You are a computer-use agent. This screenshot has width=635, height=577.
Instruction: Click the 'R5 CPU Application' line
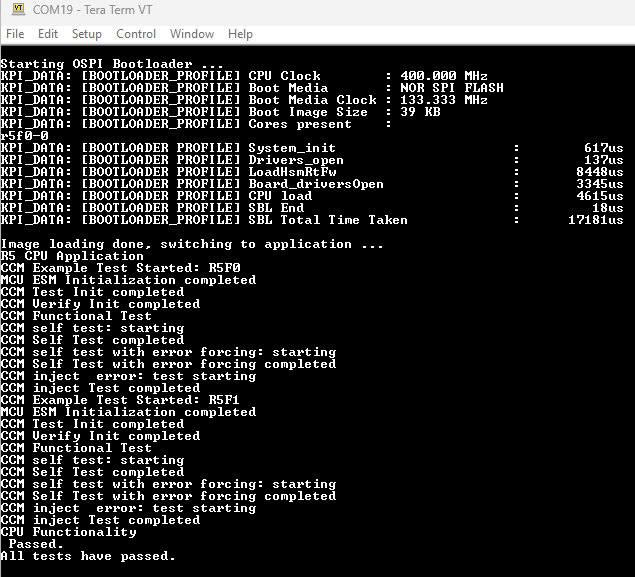[72, 256]
